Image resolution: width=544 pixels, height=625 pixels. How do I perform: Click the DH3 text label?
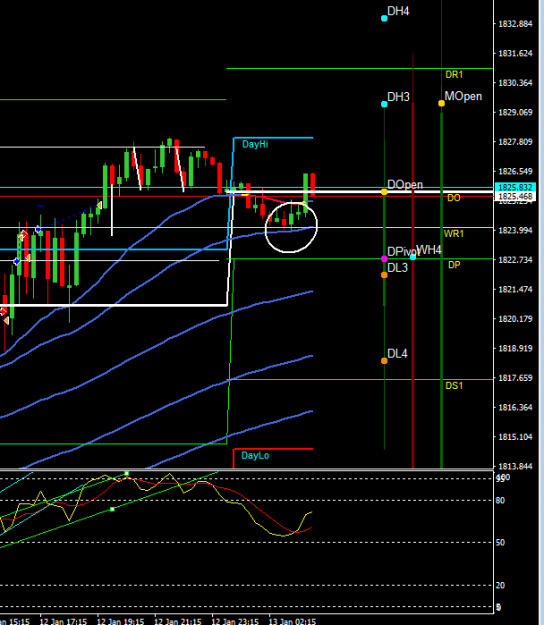pos(398,97)
